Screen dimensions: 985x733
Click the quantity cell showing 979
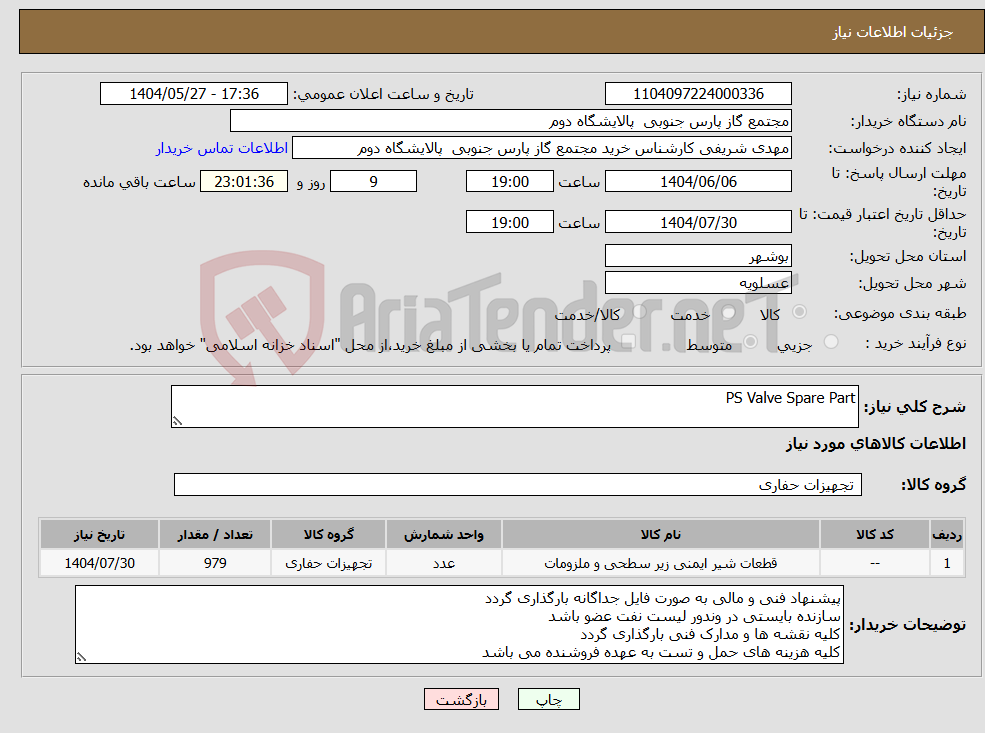pos(214,562)
